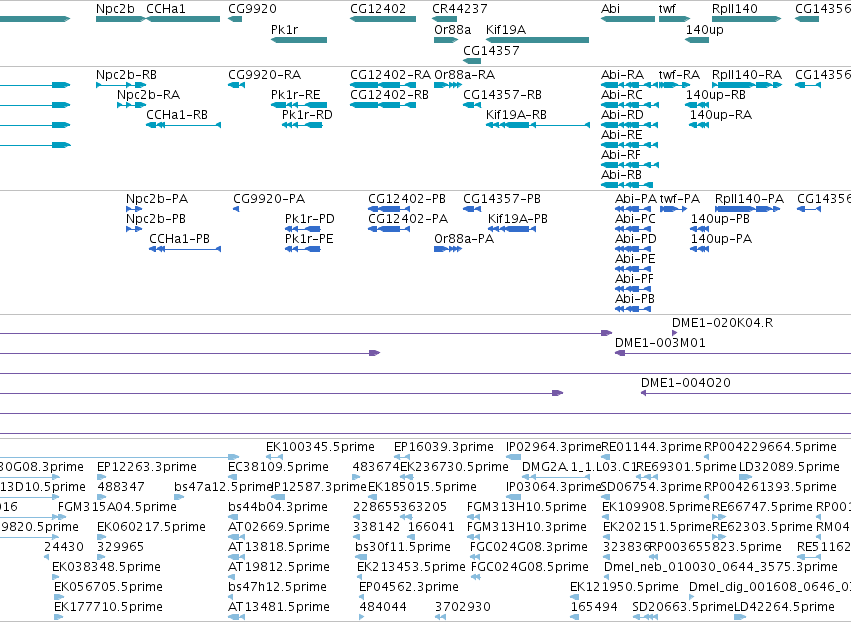Click clone DME1-004O20
The width and height of the screenshot is (851, 622).
746,393
